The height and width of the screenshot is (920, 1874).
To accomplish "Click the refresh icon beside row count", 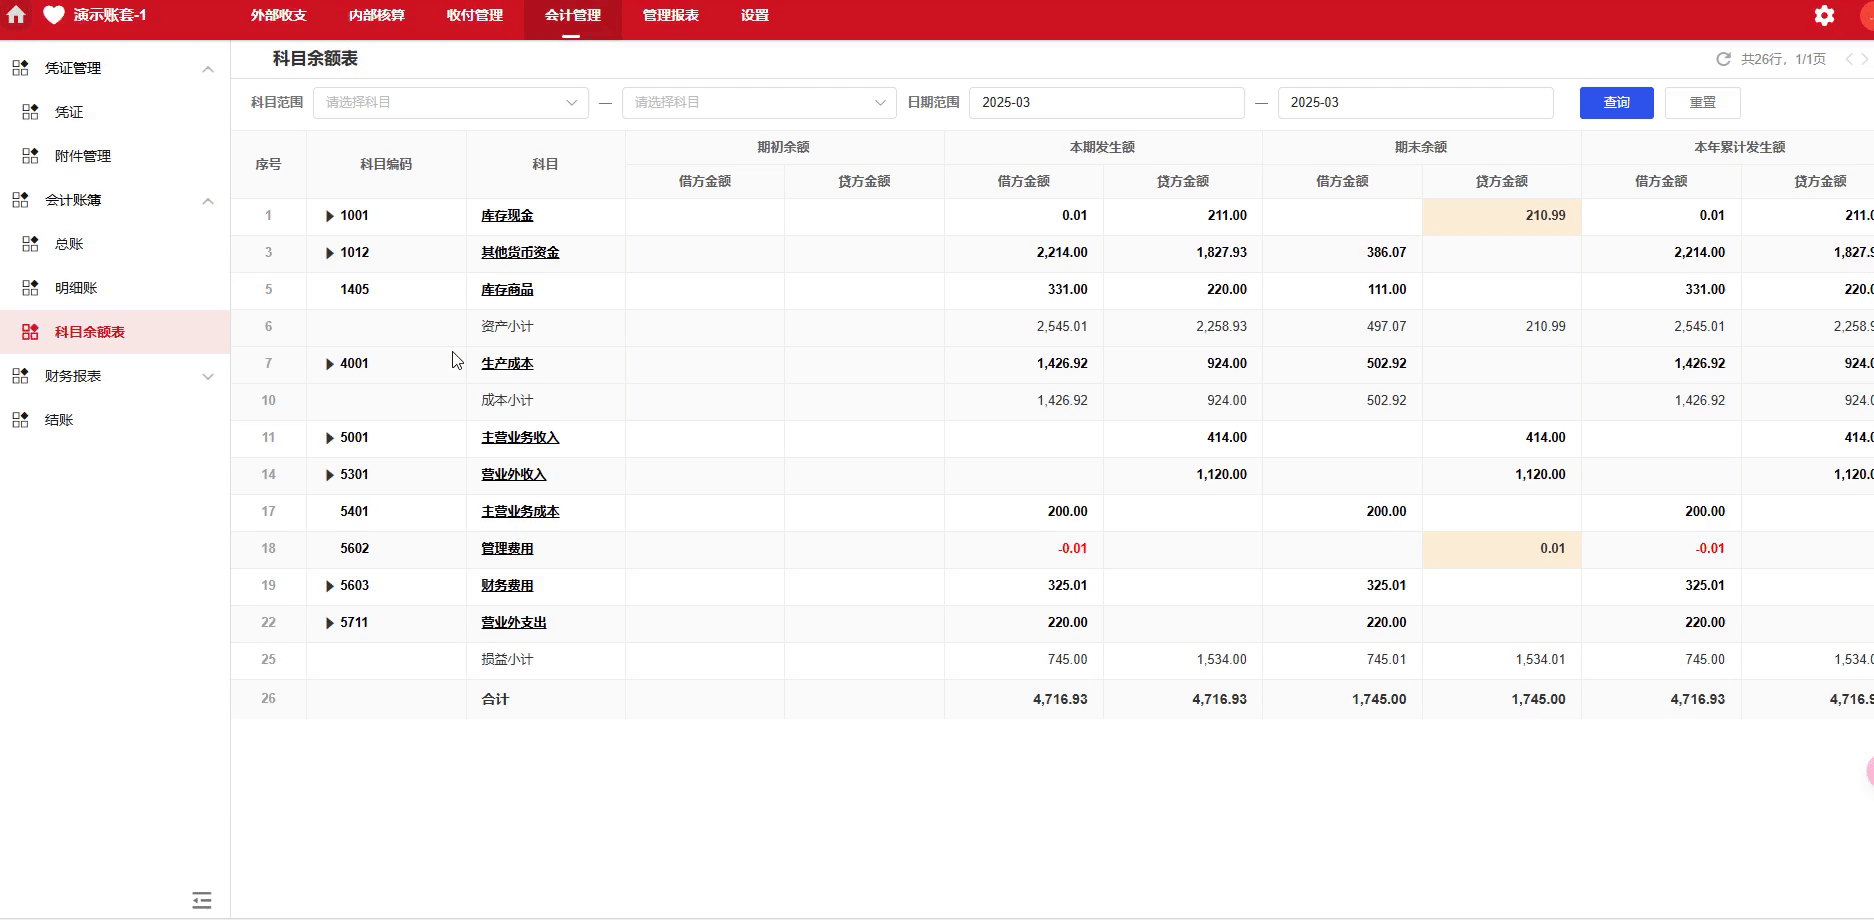I will tap(1723, 59).
